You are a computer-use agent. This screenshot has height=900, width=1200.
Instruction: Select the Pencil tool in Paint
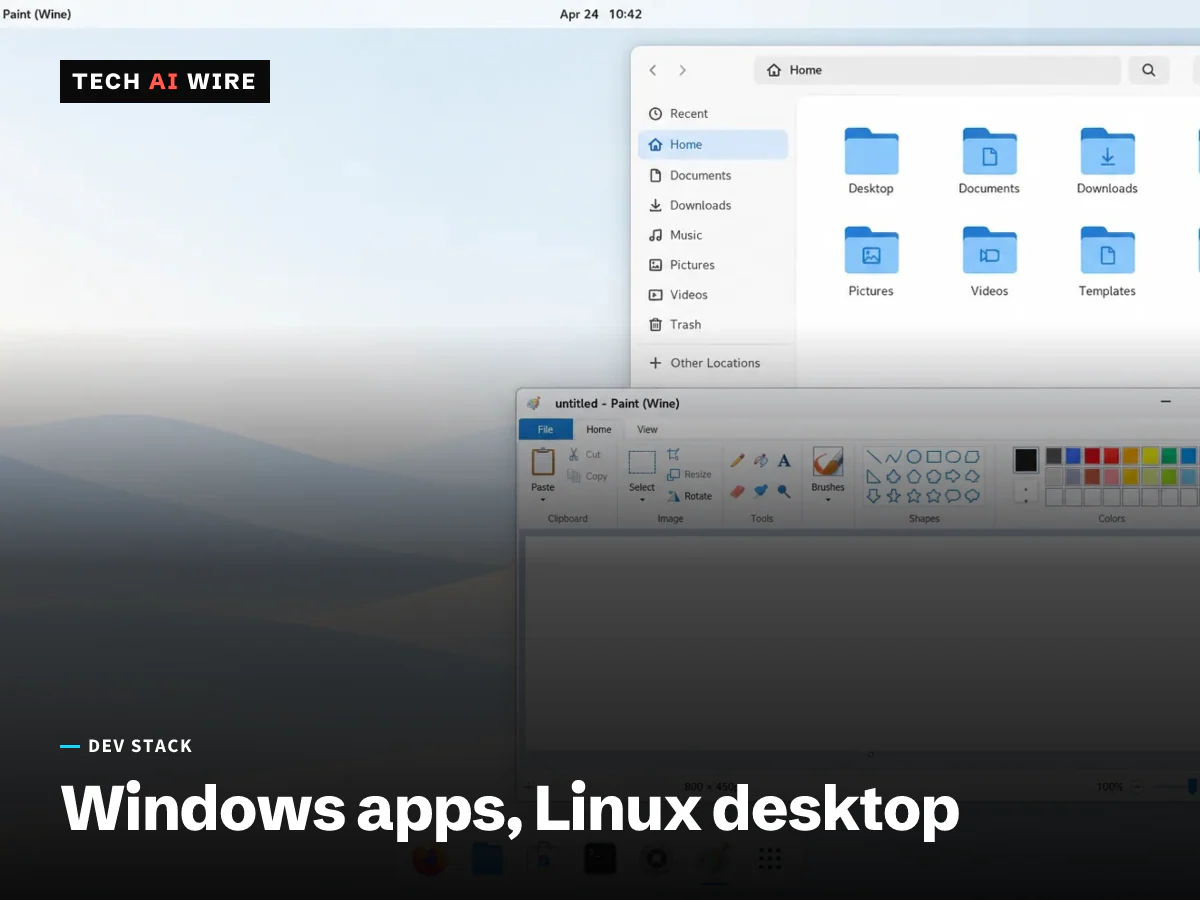pyautogui.click(x=738, y=460)
